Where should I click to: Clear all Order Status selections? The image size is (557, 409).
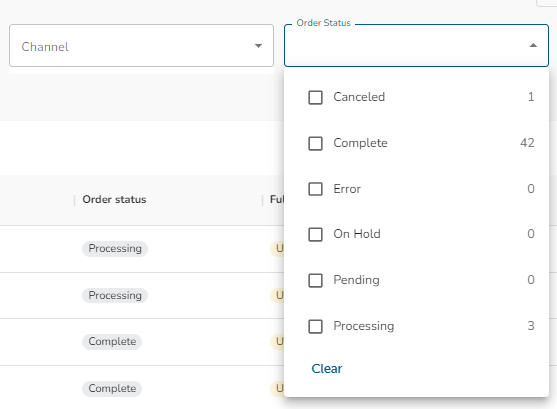tap(326, 369)
